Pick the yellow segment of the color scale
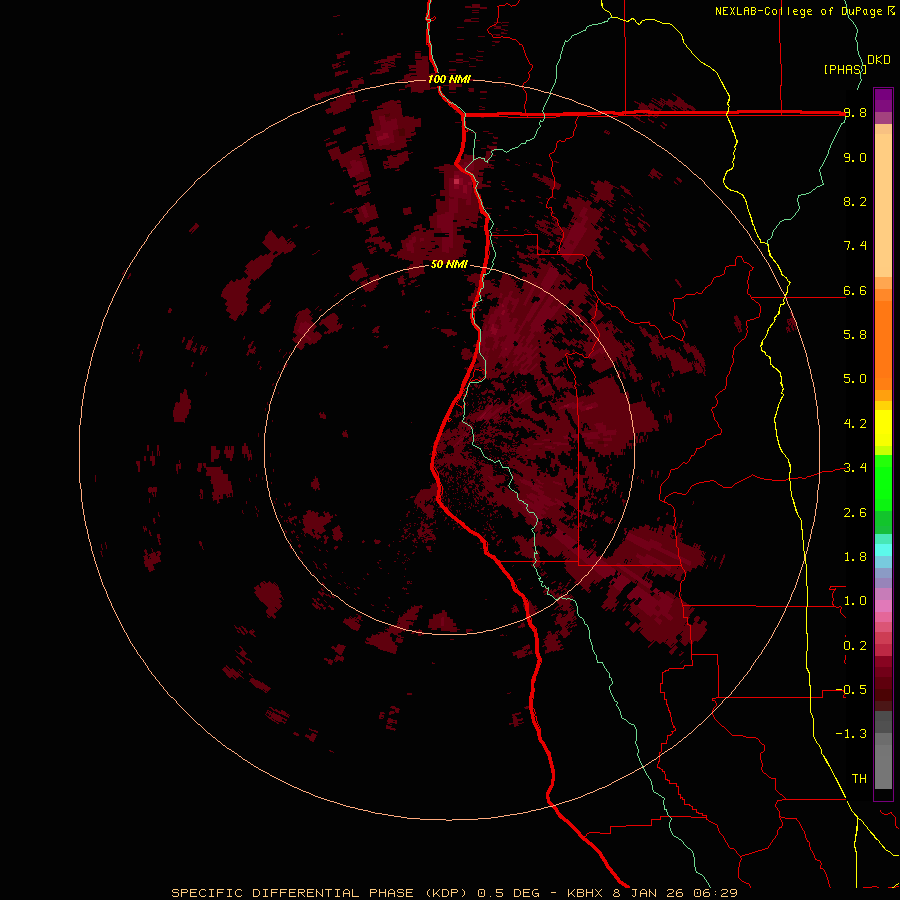Screen dimensions: 900x900 [x=883, y=428]
